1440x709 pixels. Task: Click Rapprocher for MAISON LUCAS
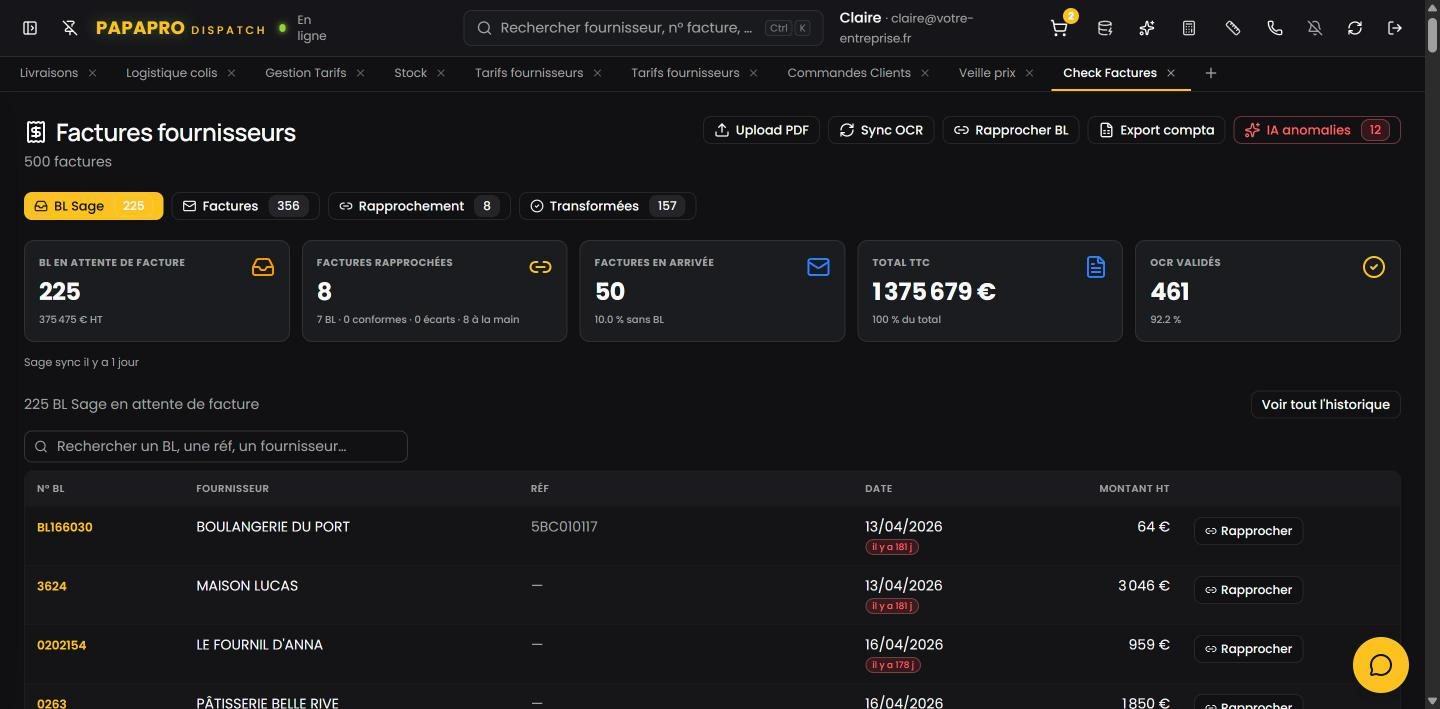[1248, 590]
